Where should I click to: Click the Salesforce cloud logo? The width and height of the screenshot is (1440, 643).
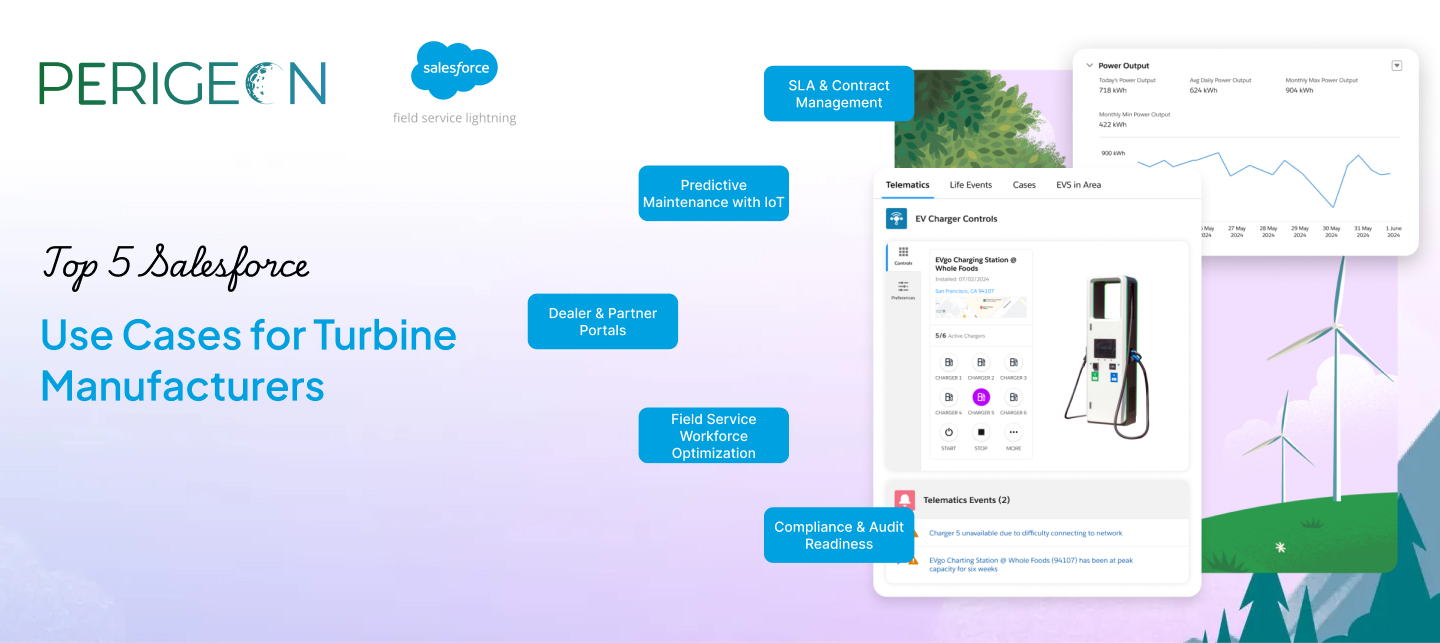pyautogui.click(x=455, y=70)
